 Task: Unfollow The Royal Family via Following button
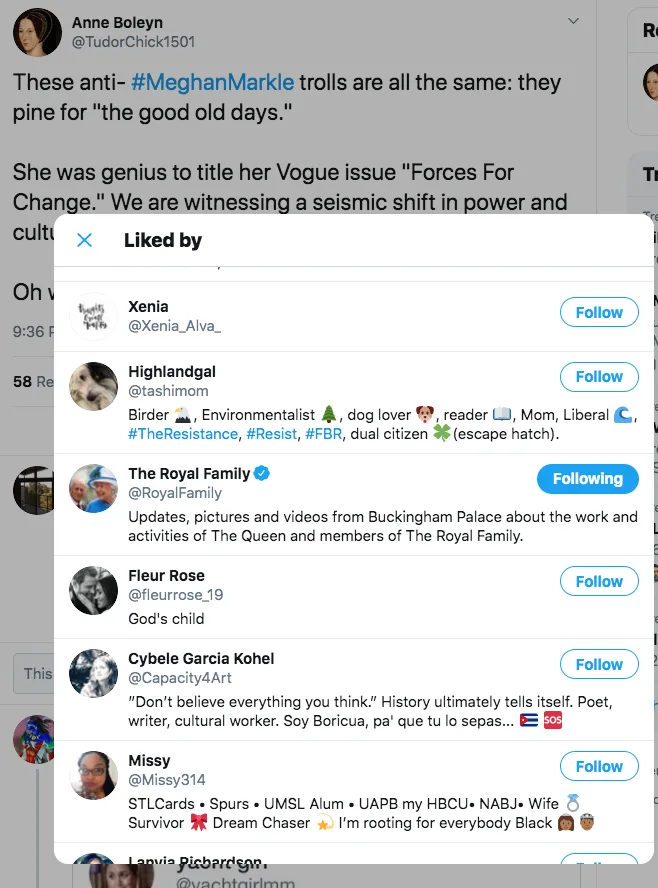coord(587,479)
